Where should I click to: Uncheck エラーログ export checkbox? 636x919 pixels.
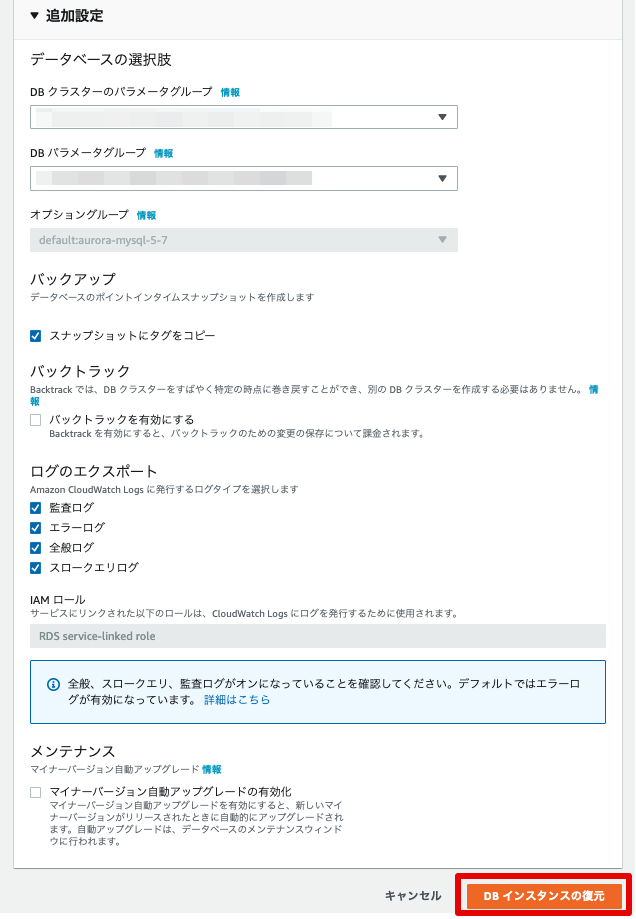point(36,527)
